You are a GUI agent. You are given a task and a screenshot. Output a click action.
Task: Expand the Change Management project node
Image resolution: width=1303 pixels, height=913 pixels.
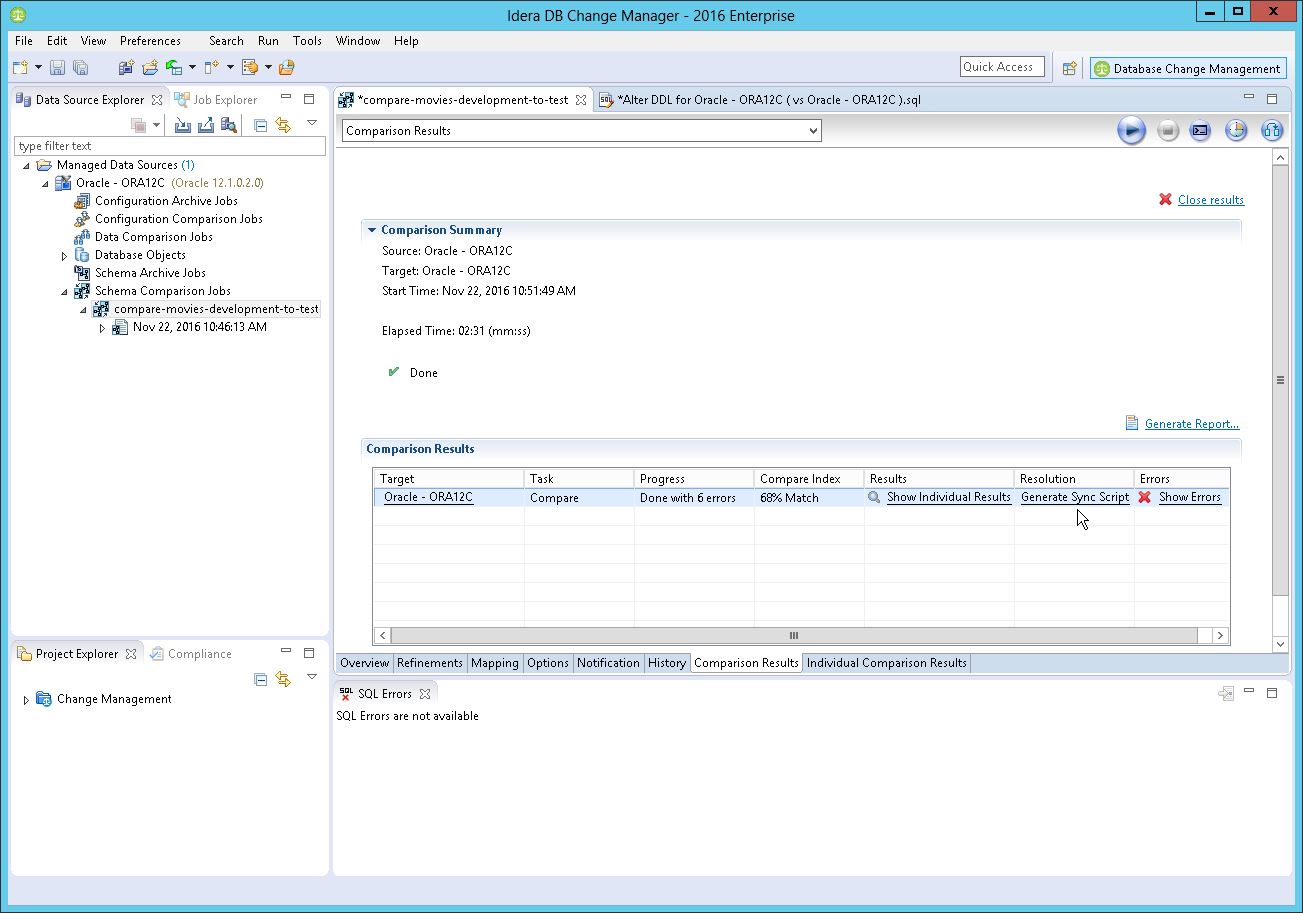click(26, 700)
